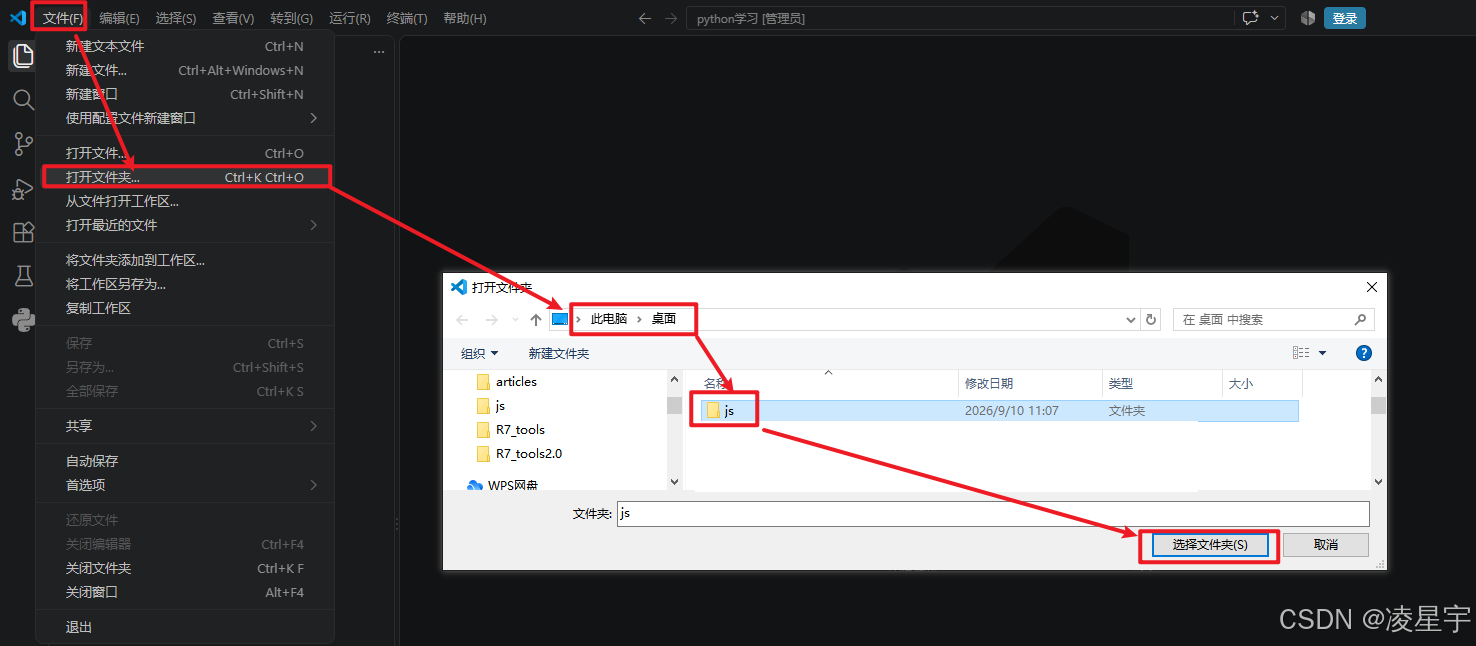Image resolution: width=1476 pixels, height=646 pixels.
Task: Click the 在 桌面 中搜索 search box
Action: pos(1274,320)
